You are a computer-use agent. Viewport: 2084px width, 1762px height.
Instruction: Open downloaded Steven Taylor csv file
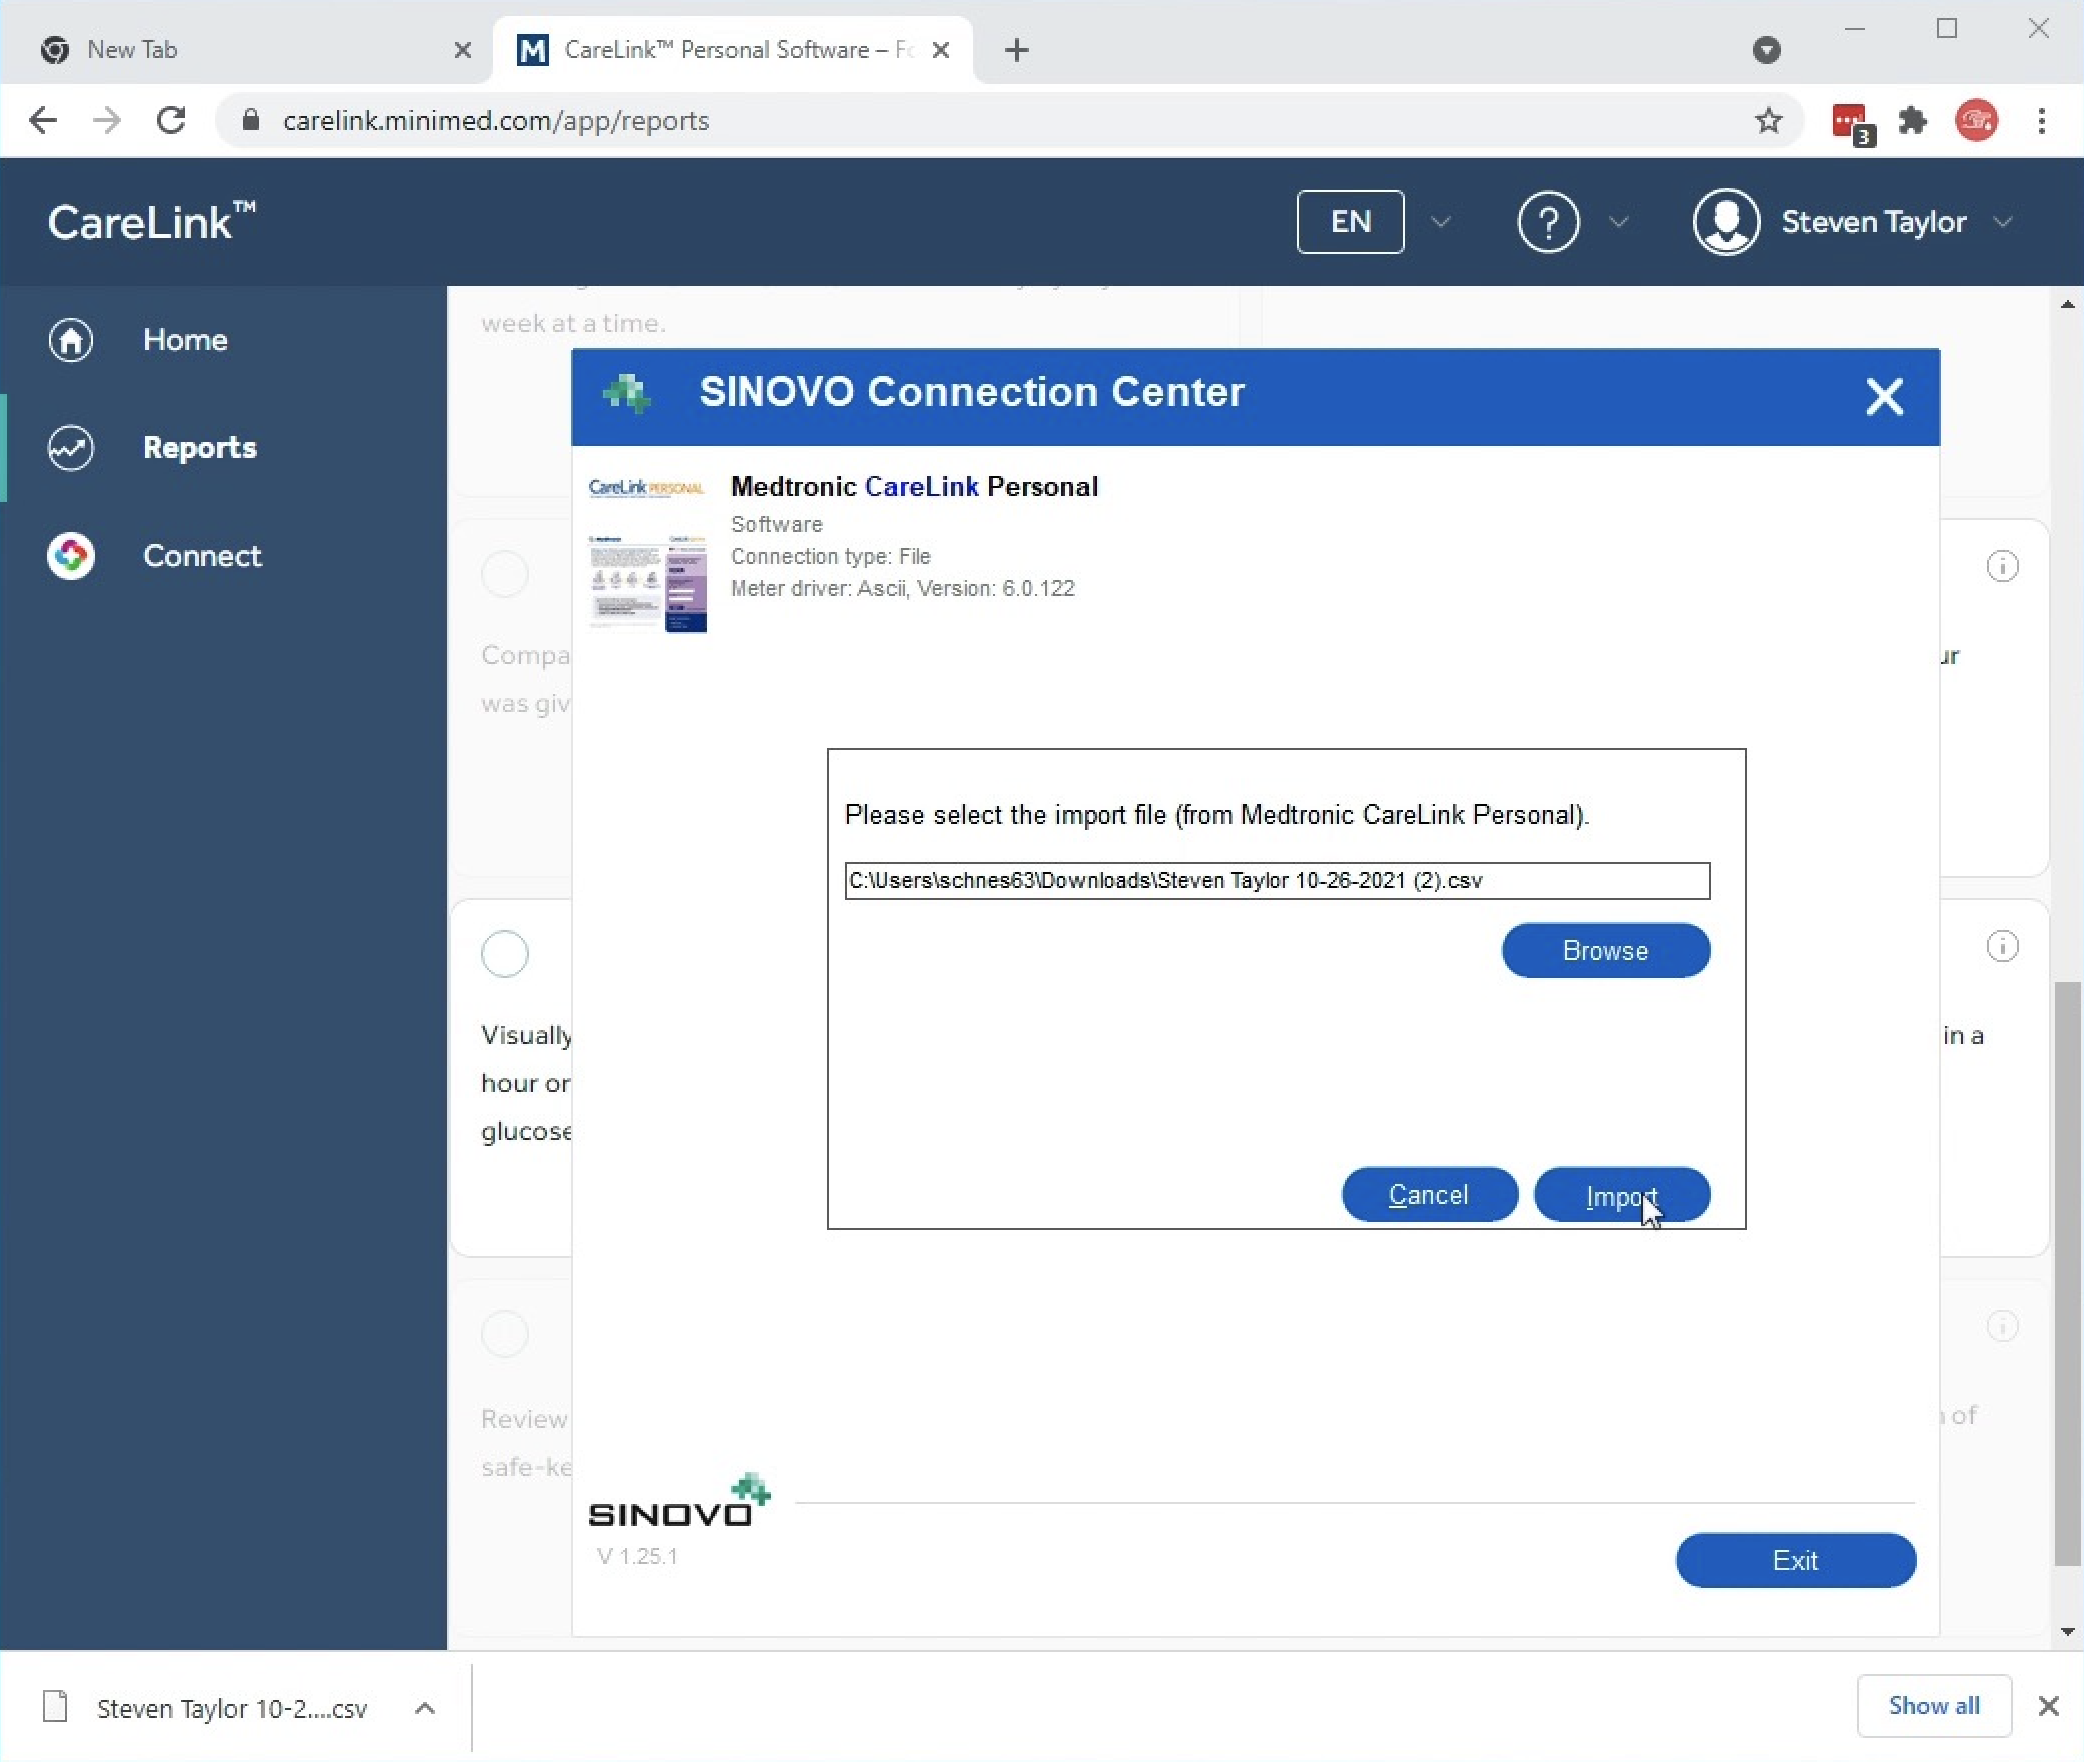click(x=232, y=1708)
